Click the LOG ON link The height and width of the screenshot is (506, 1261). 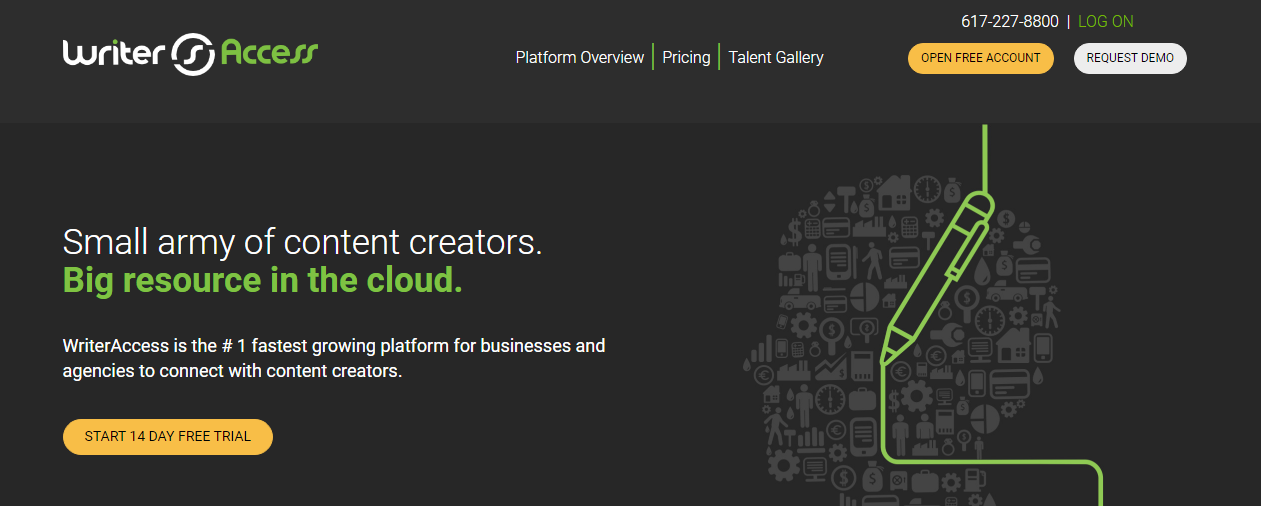click(1105, 21)
